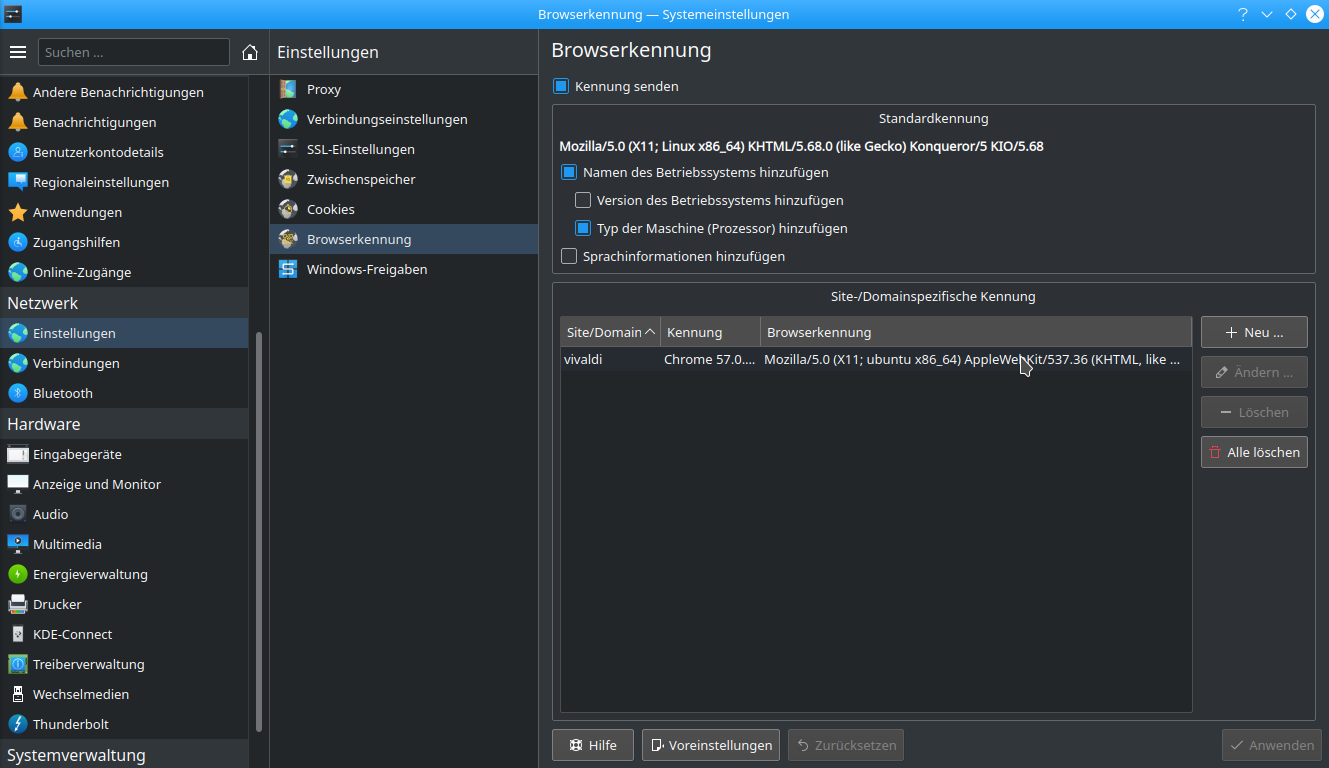Screen dimensions: 1329x768
Task: Restore defaults with Voreinstellungen button
Action: [711, 745]
